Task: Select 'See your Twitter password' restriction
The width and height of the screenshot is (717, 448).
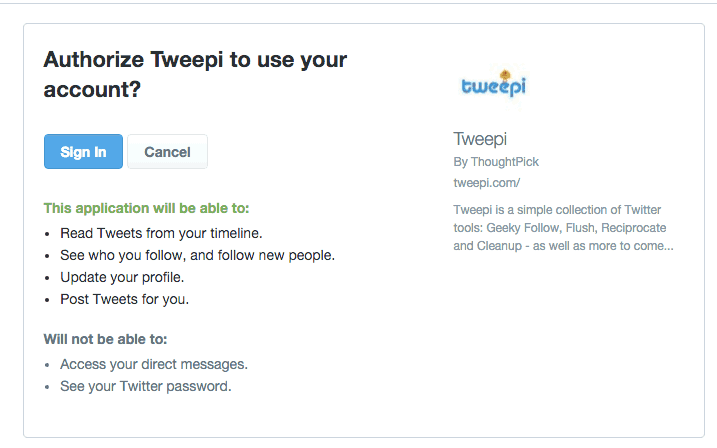Action: [146, 386]
